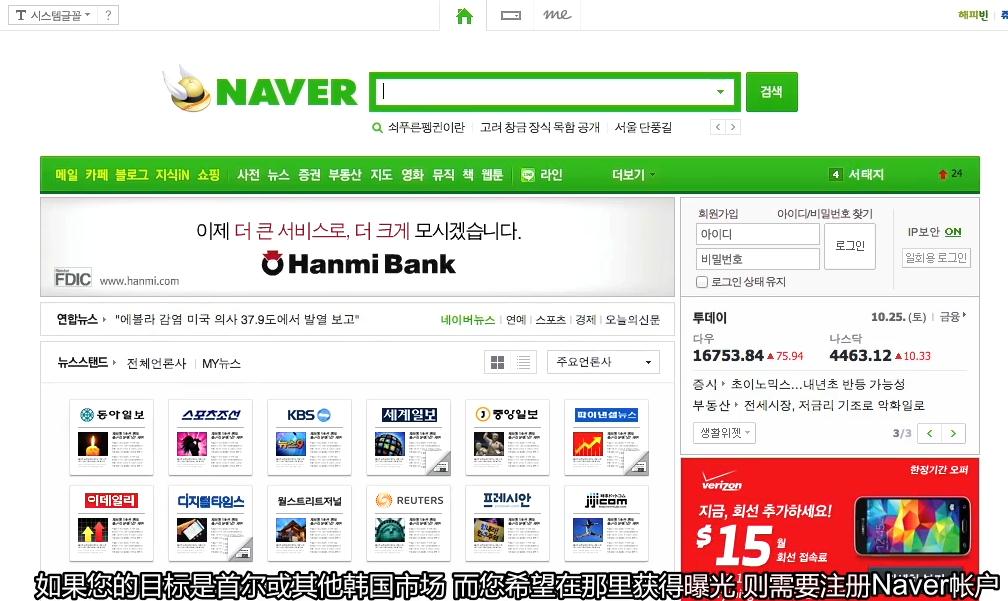Screen dimensions: 1008x601
Task: Click the 비밀번호 input field
Action: (x=758, y=259)
